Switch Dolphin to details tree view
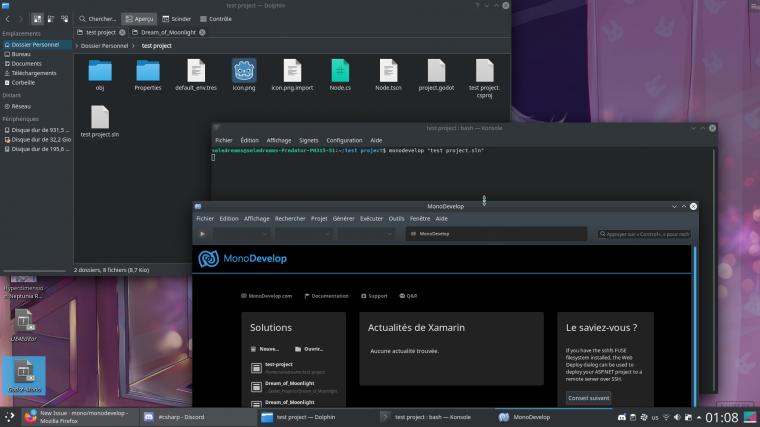Image resolution: width=760 pixels, height=427 pixels. (x=64, y=19)
